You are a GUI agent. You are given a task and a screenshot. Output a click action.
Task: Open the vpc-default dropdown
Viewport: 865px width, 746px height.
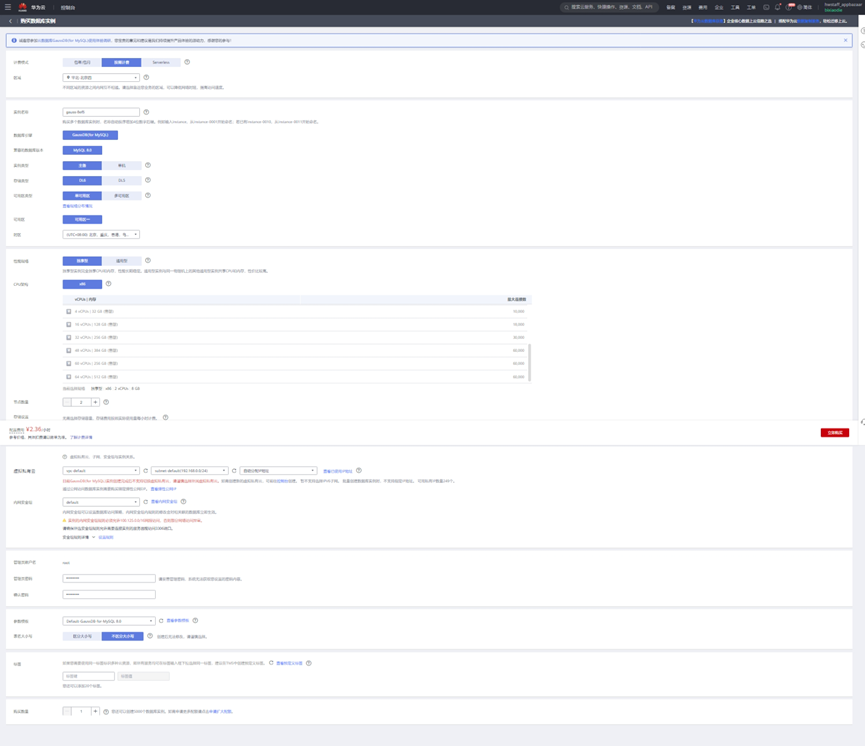click(101, 471)
